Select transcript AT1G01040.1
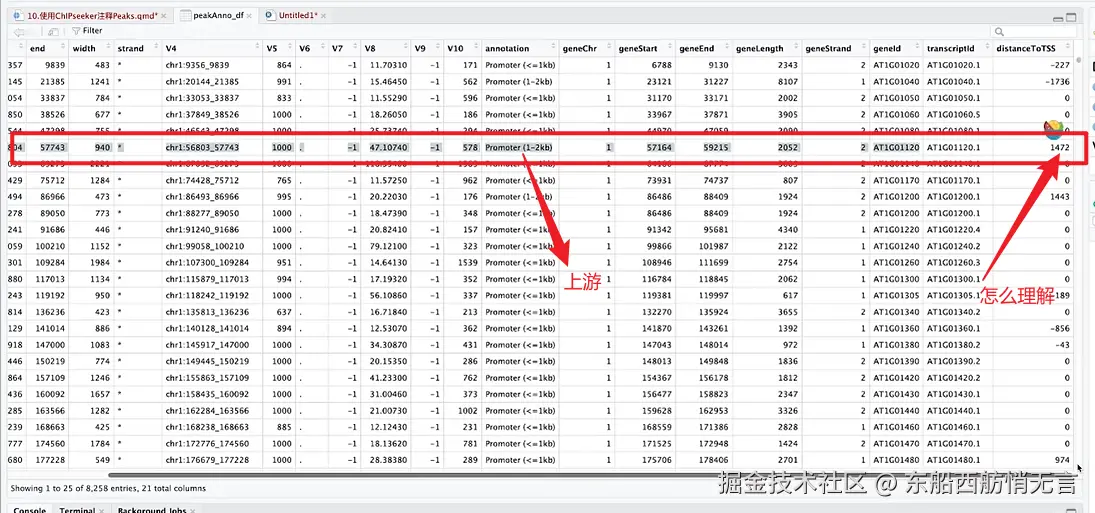 coord(953,81)
